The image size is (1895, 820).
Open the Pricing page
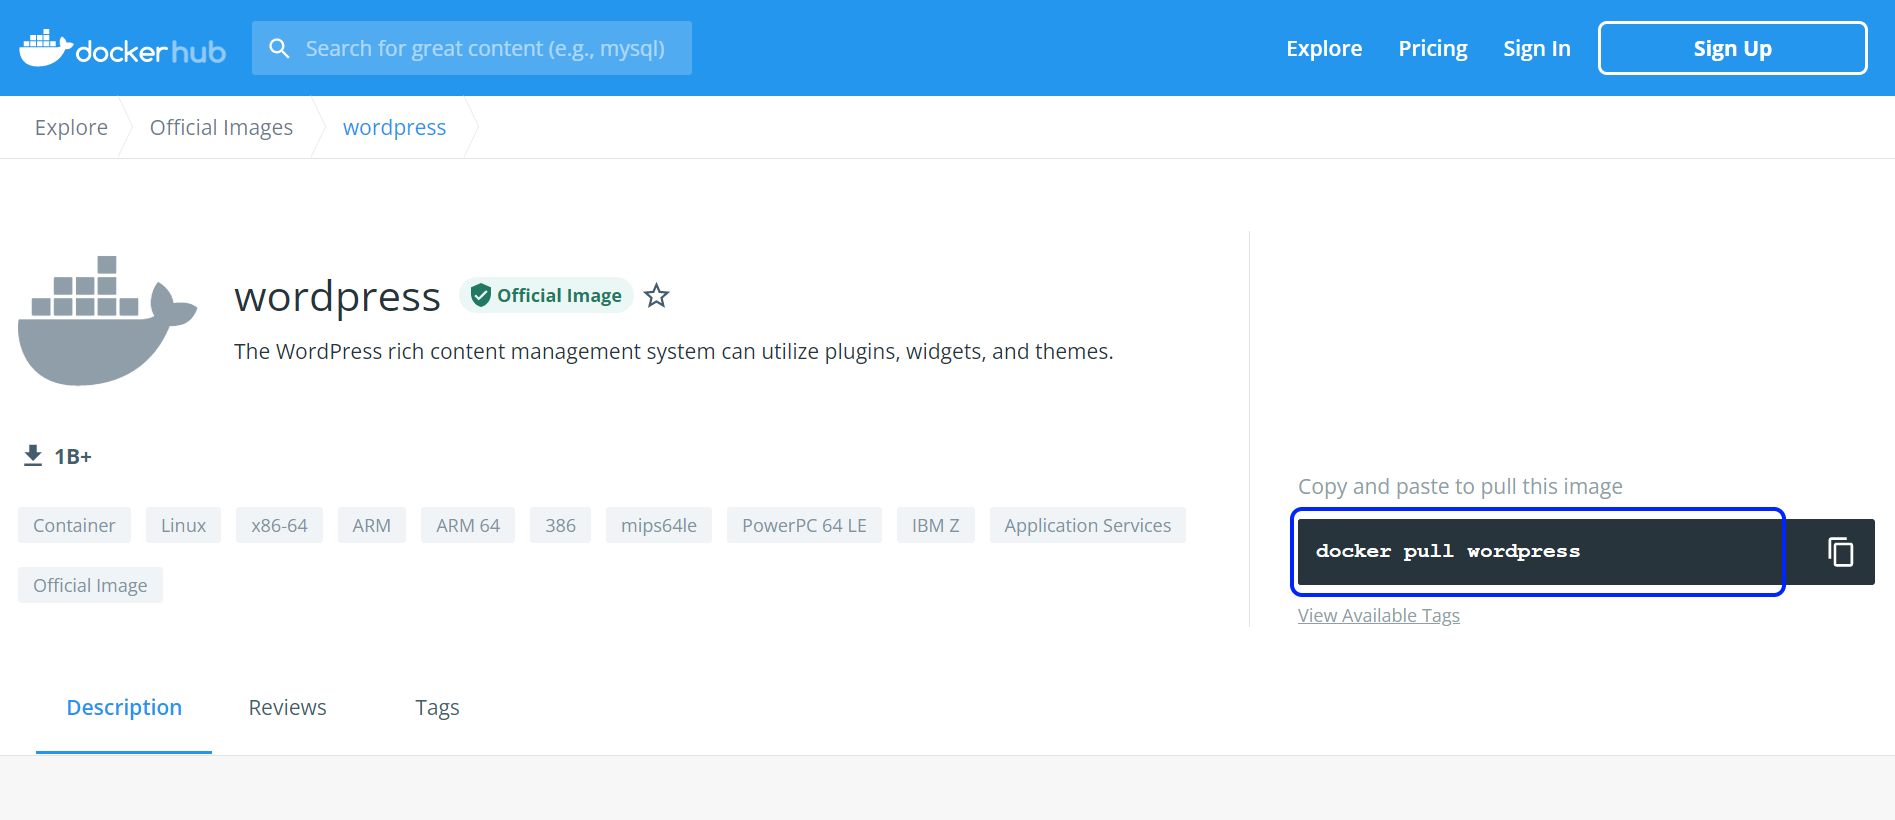pos(1432,48)
